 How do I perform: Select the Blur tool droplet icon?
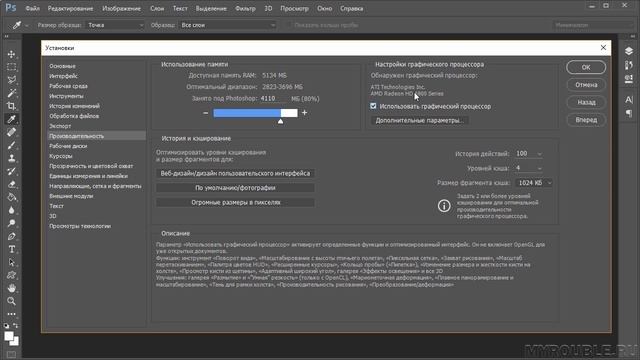[11, 211]
